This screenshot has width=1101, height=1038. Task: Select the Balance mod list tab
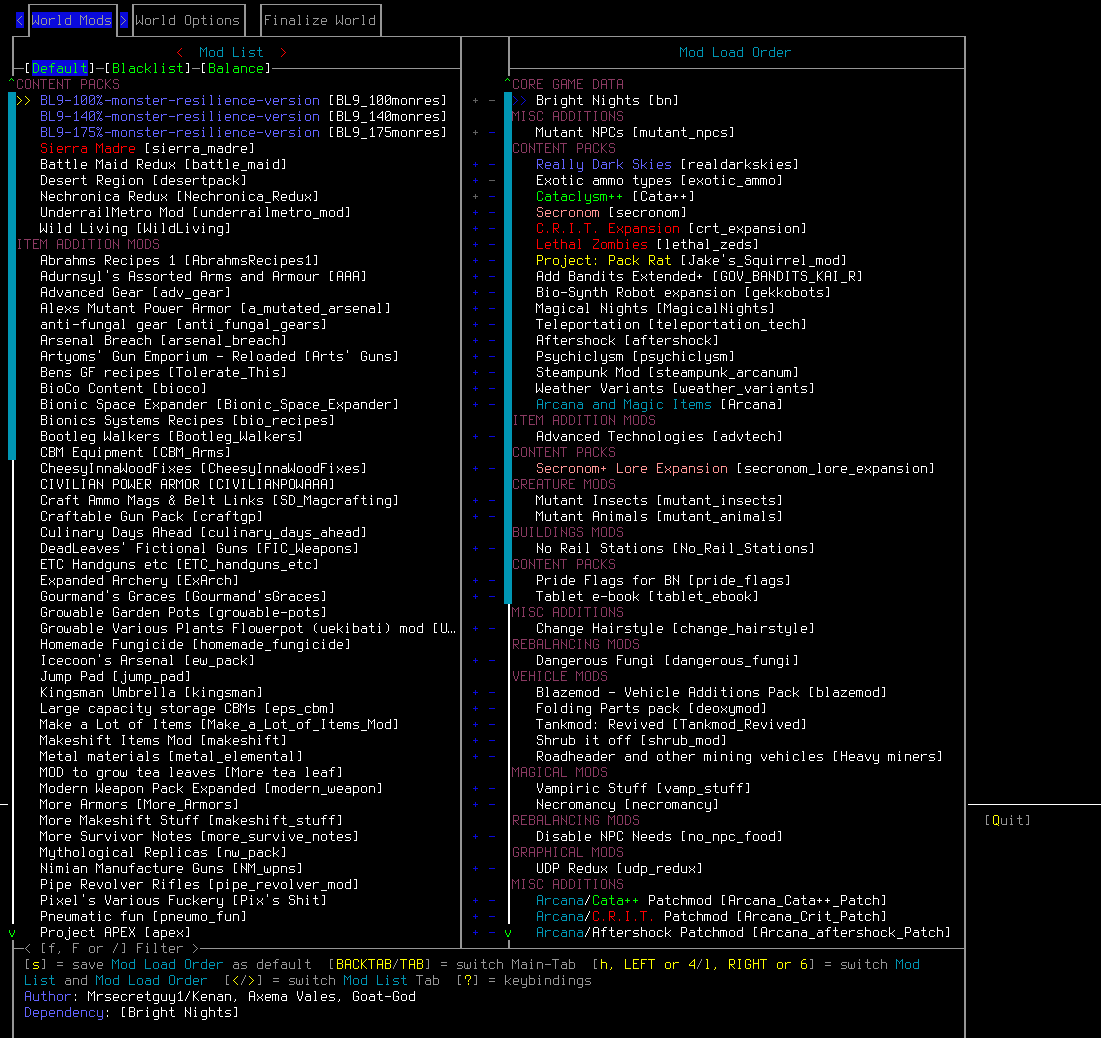coord(236,68)
